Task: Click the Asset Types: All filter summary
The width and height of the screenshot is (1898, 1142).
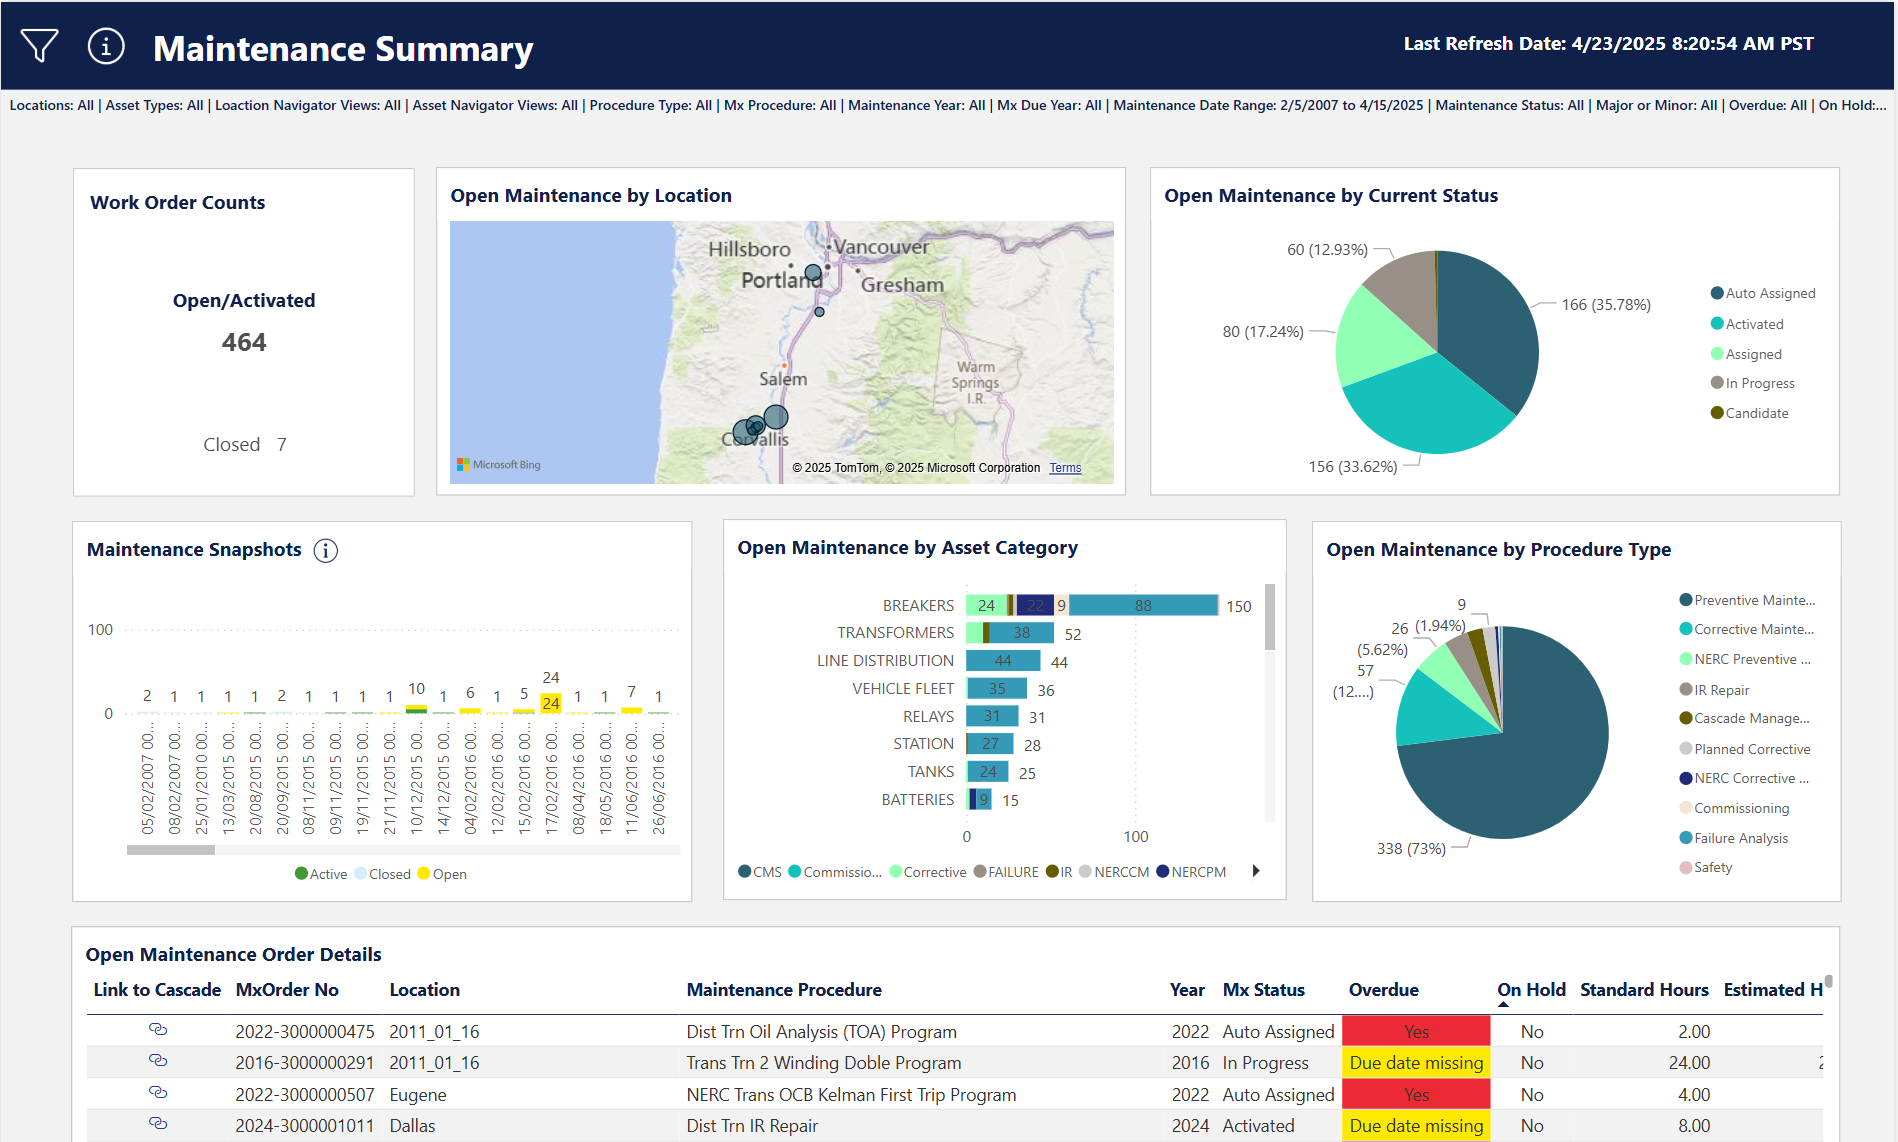Action: [153, 105]
